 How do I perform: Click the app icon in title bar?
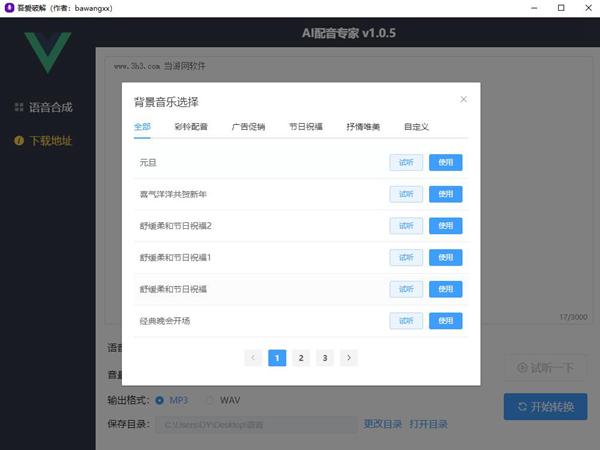[x=9, y=9]
